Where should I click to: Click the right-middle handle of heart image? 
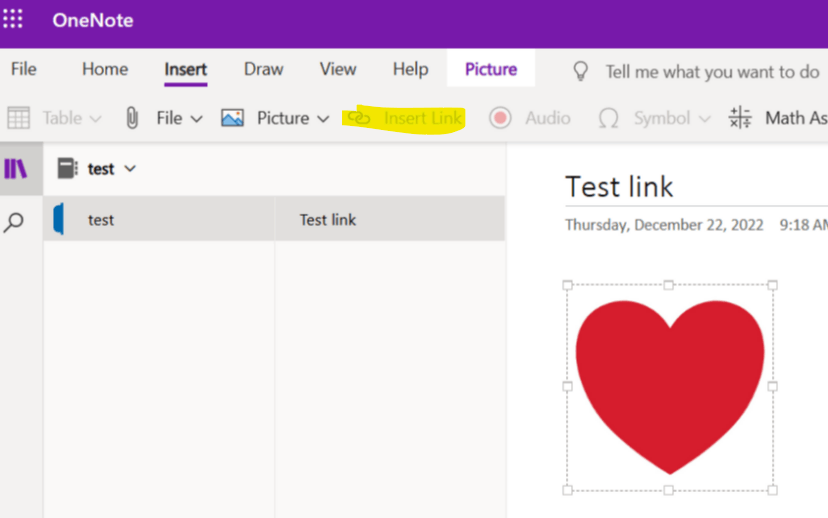(x=773, y=387)
